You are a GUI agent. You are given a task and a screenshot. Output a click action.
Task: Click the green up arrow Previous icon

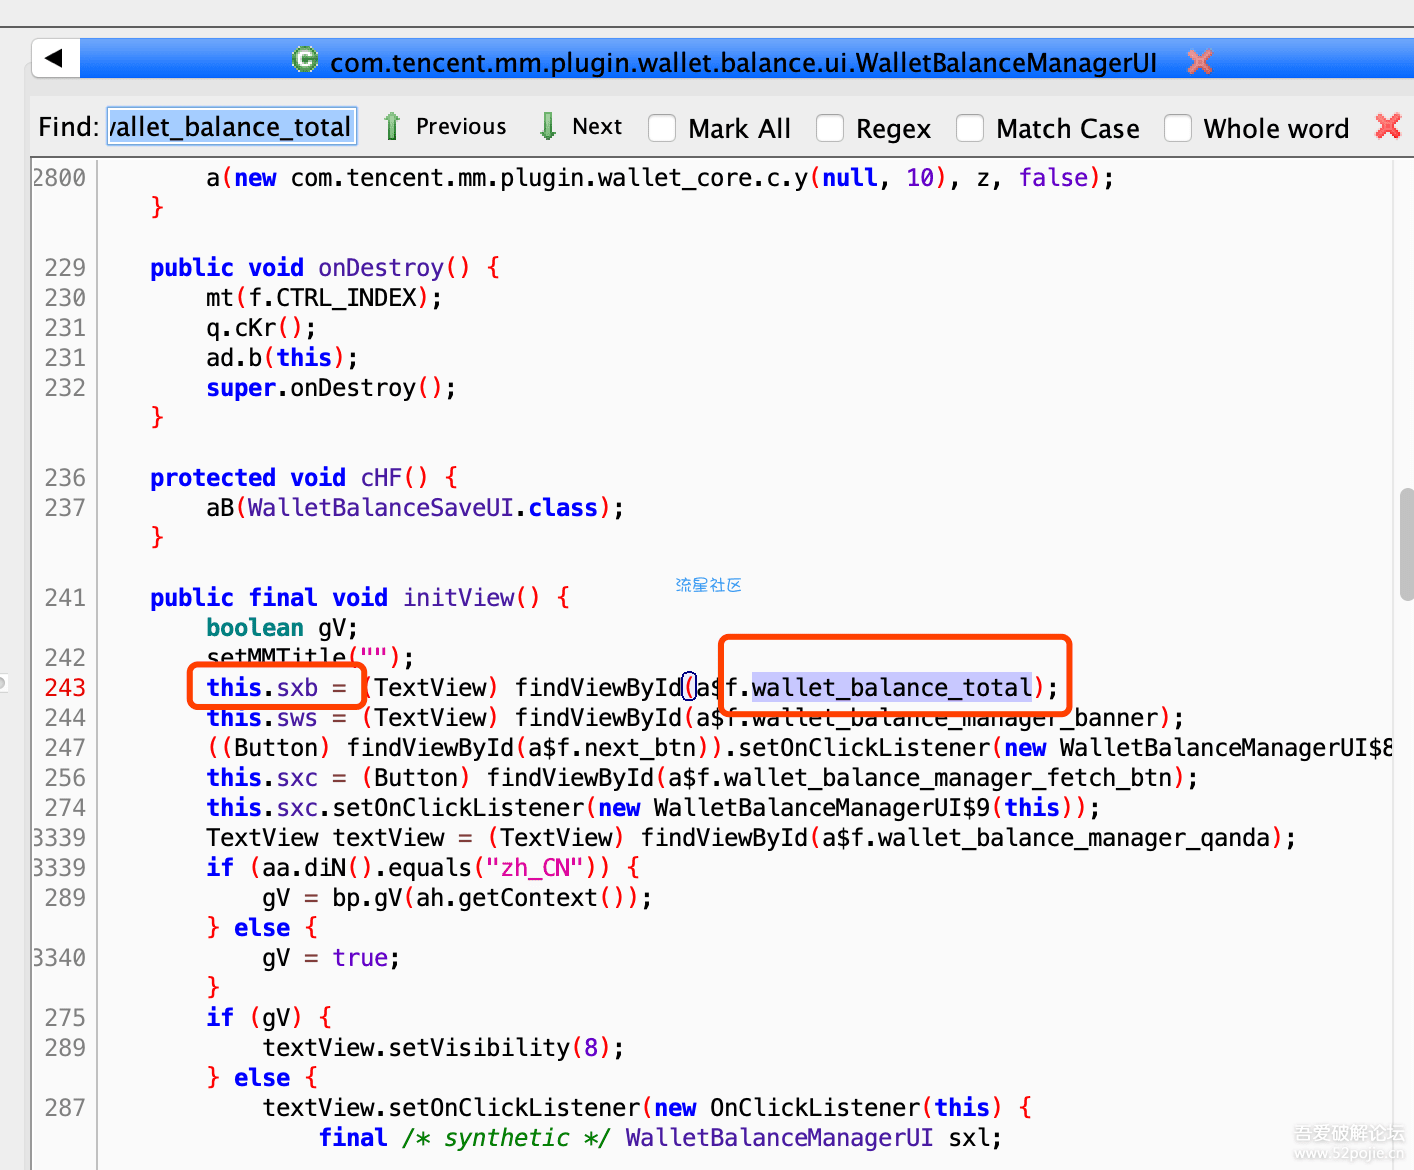(x=392, y=126)
